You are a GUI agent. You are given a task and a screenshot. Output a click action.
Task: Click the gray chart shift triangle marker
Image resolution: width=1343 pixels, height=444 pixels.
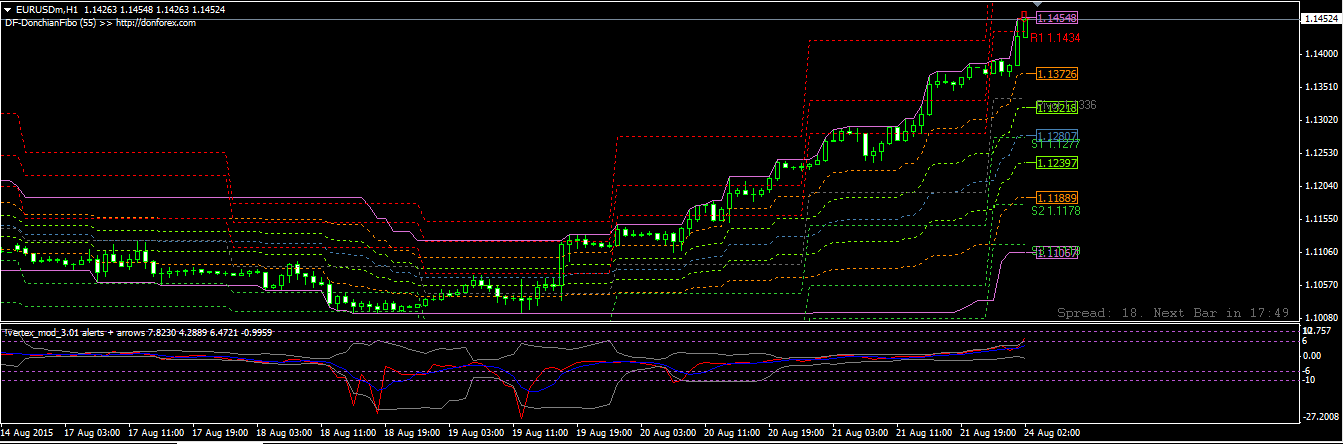1036,6
